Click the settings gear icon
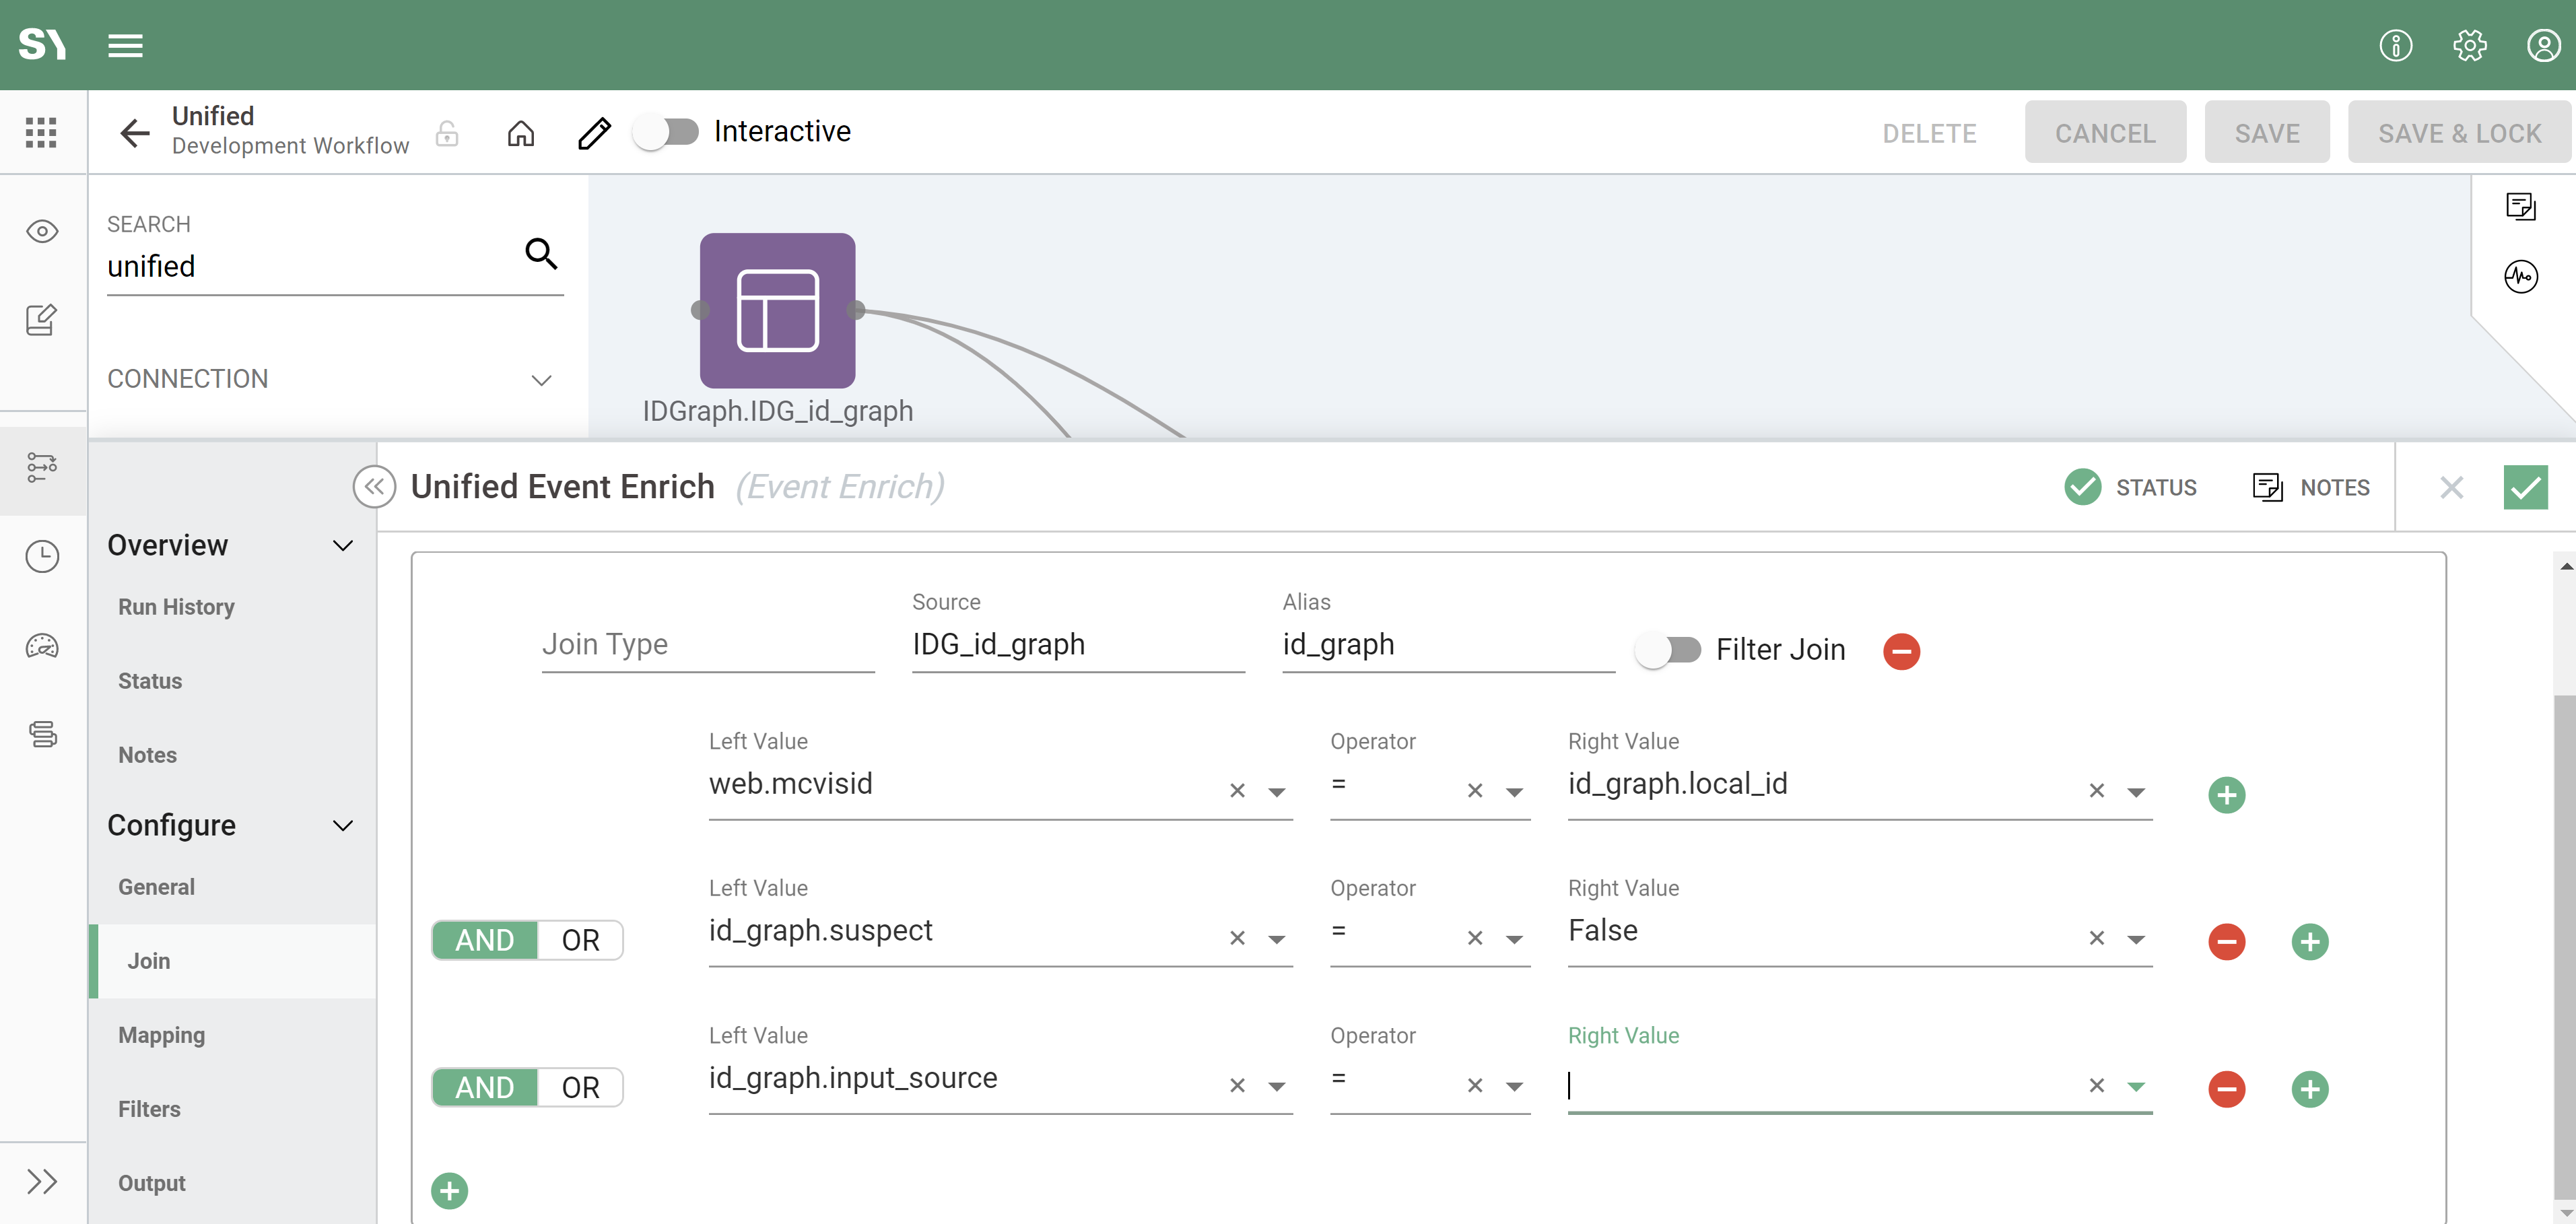Viewport: 2576px width, 1224px height. pos(2469,45)
